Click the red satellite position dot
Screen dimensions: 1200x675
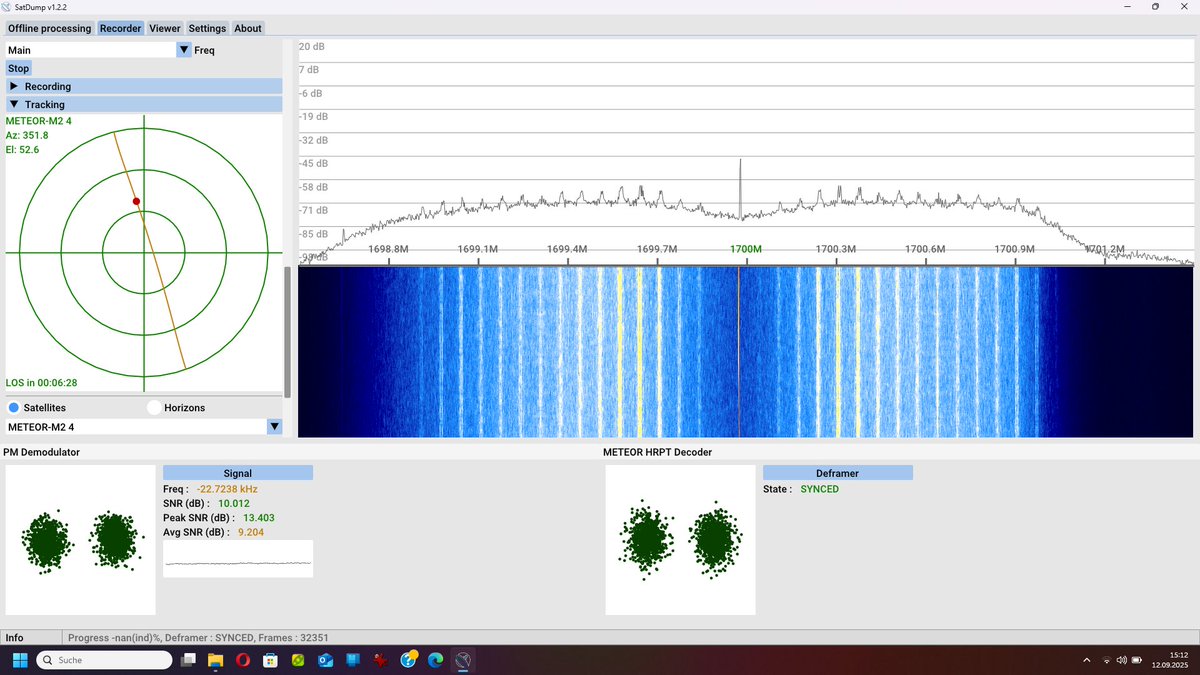[x=137, y=202]
